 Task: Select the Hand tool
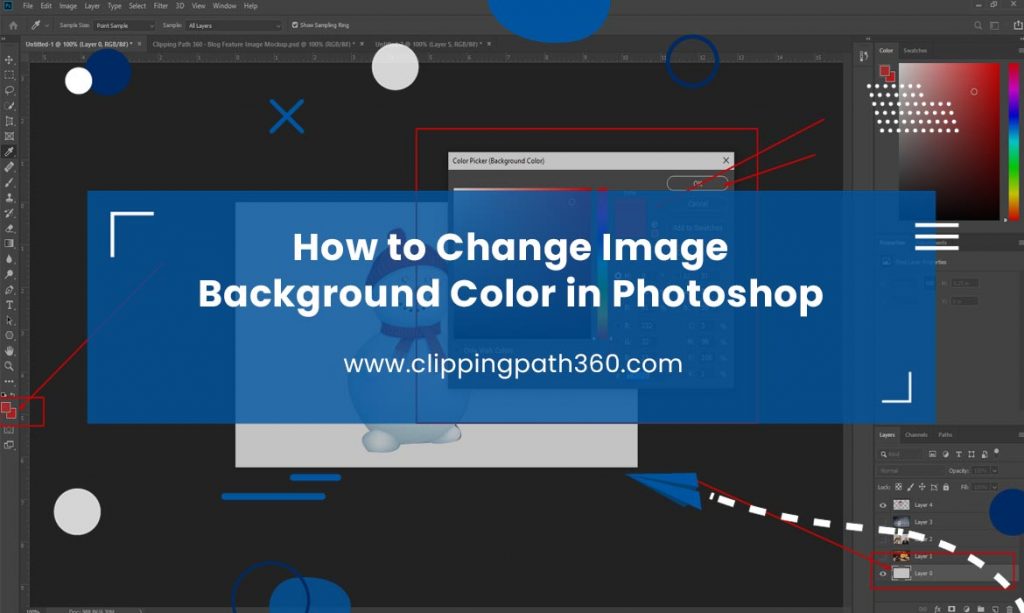click(x=9, y=351)
